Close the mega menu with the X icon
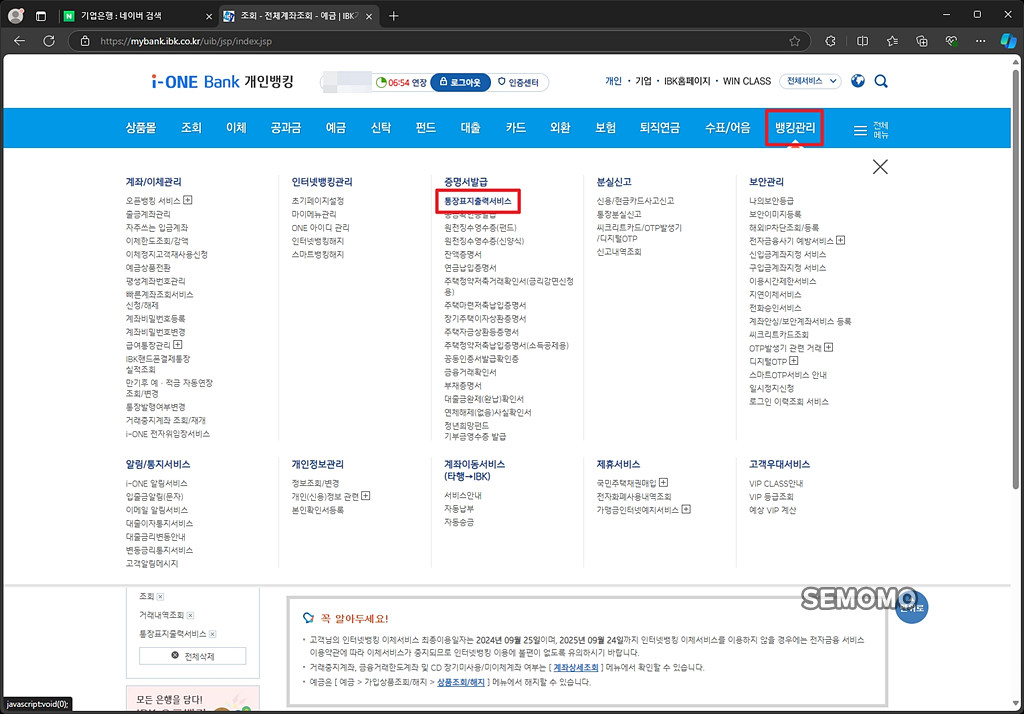Screen dimensions: 1024x714 [880, 167]
